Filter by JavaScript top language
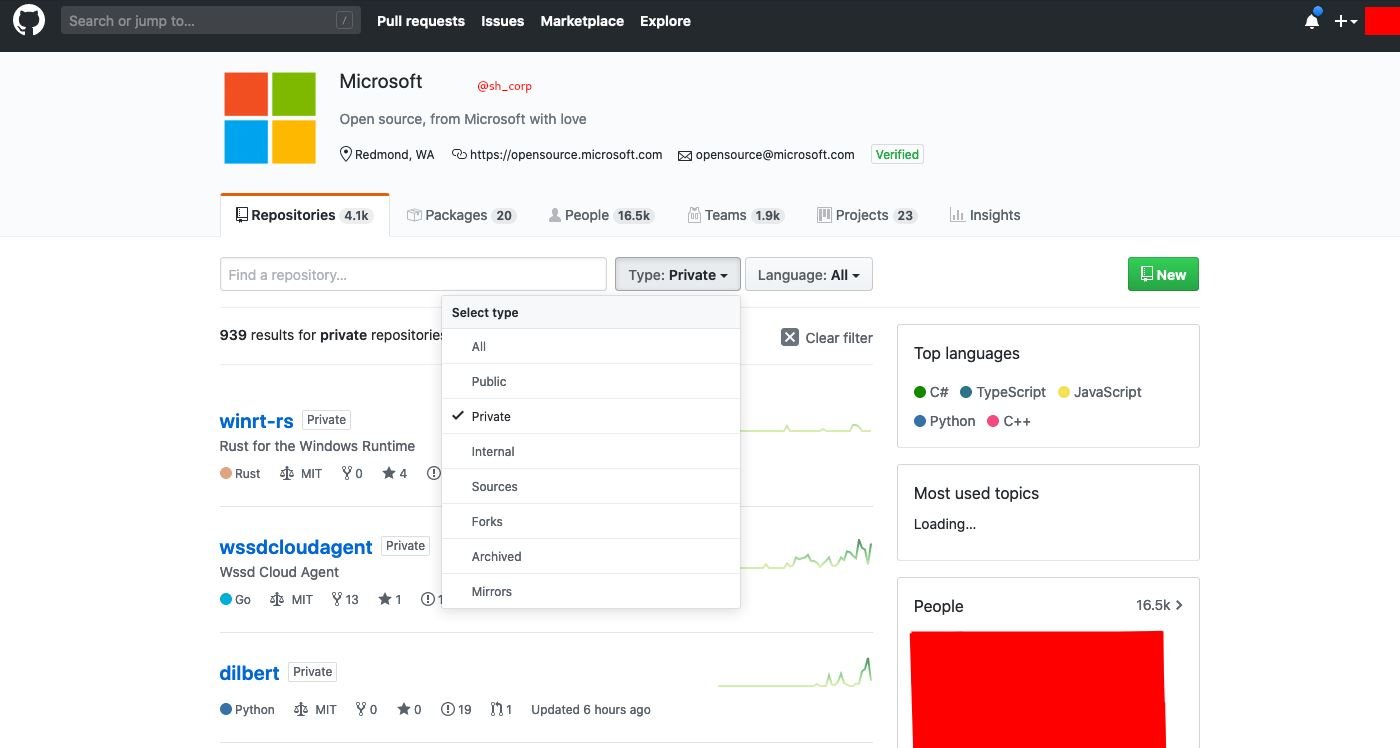The height and width of the screenshot is (748, 1400). [x=1100, y=392]
